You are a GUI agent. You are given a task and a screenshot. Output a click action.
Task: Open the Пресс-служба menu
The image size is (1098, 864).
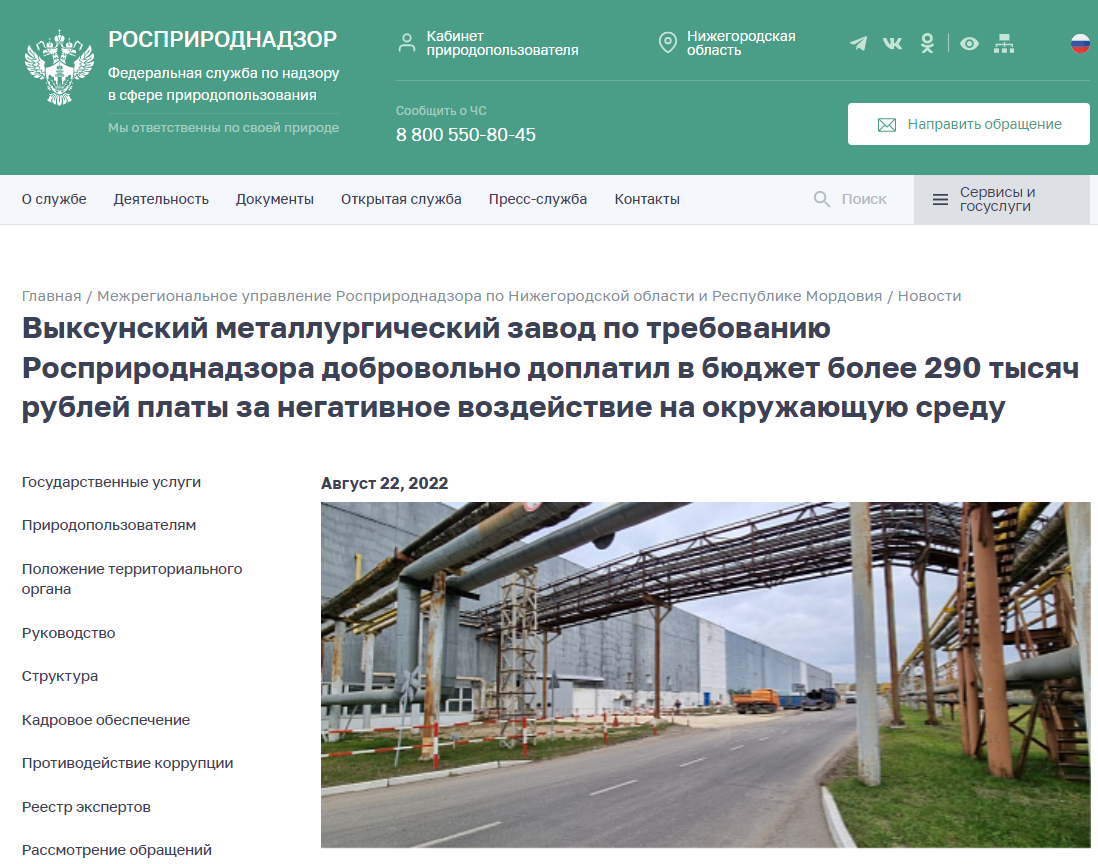pos(538,200)
